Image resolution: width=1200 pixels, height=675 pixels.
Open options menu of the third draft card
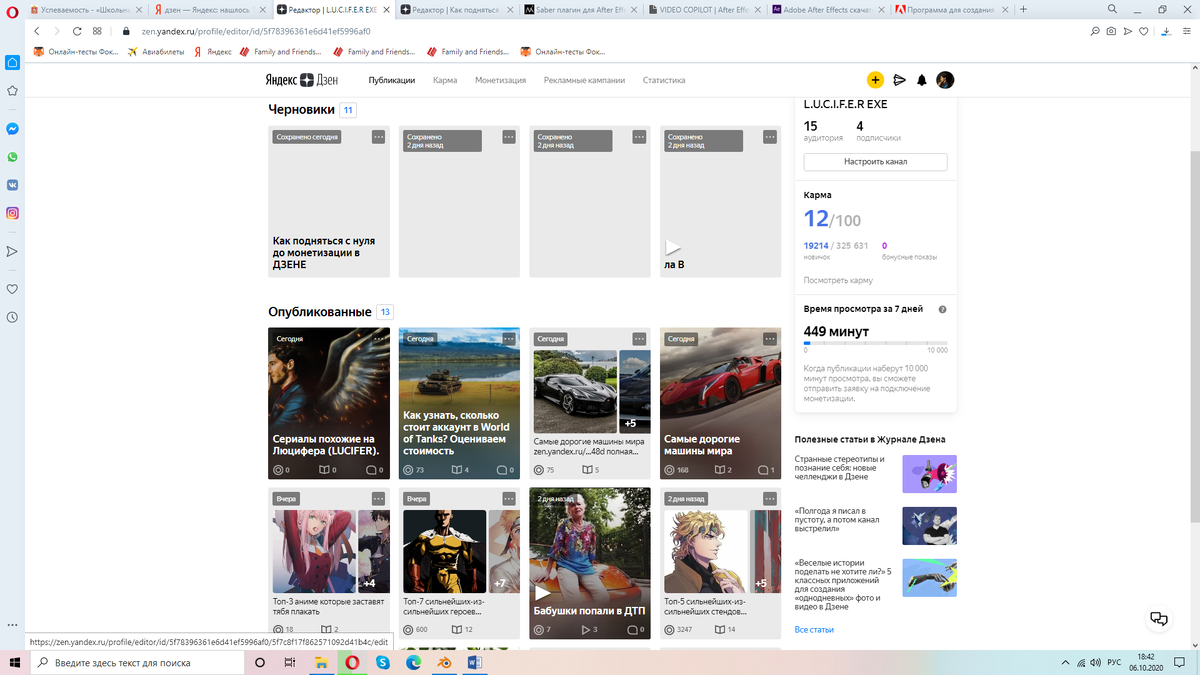639,137
